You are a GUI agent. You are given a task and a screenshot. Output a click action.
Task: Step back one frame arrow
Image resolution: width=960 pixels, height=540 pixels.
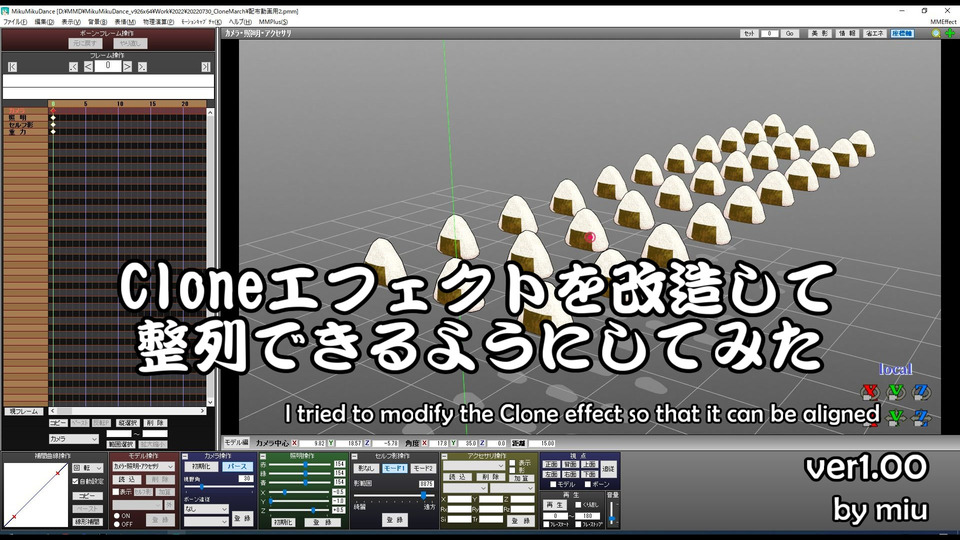click(x=88, y=67)
